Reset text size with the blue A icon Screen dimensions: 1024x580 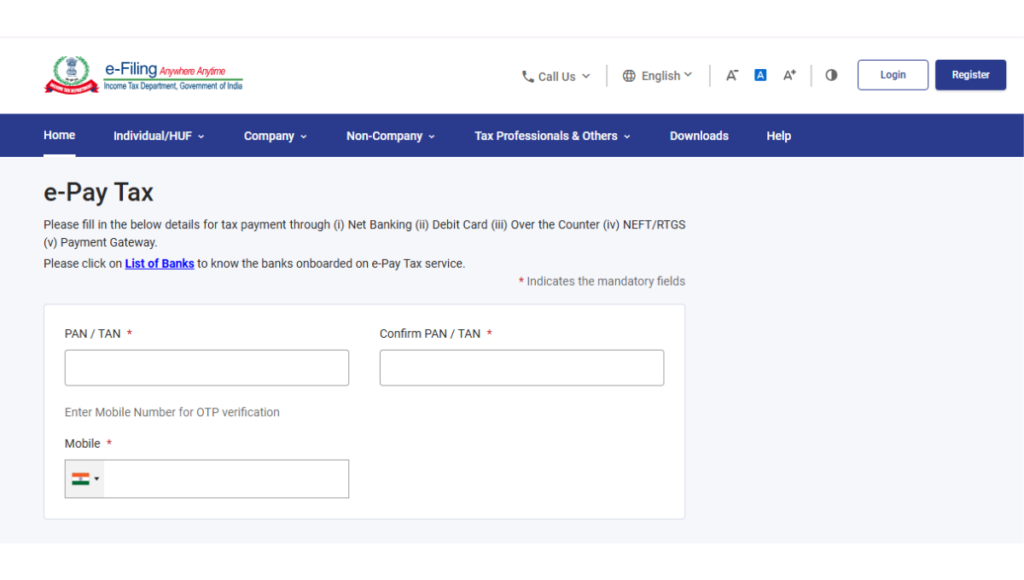click(760, 74)
